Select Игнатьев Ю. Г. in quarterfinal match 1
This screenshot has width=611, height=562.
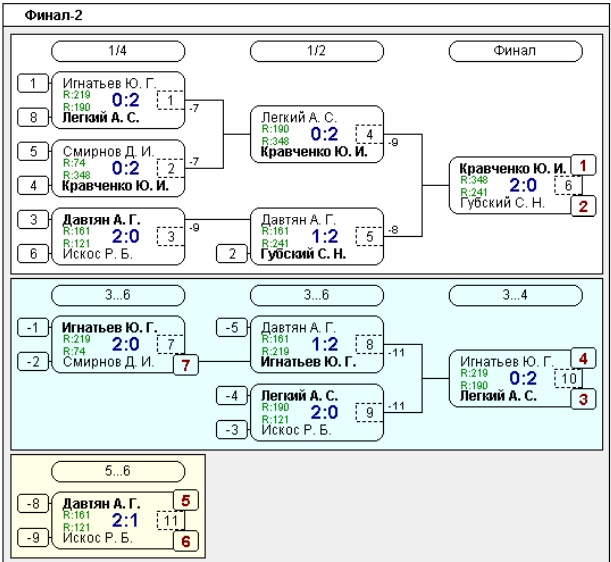[x=109, y=83]
